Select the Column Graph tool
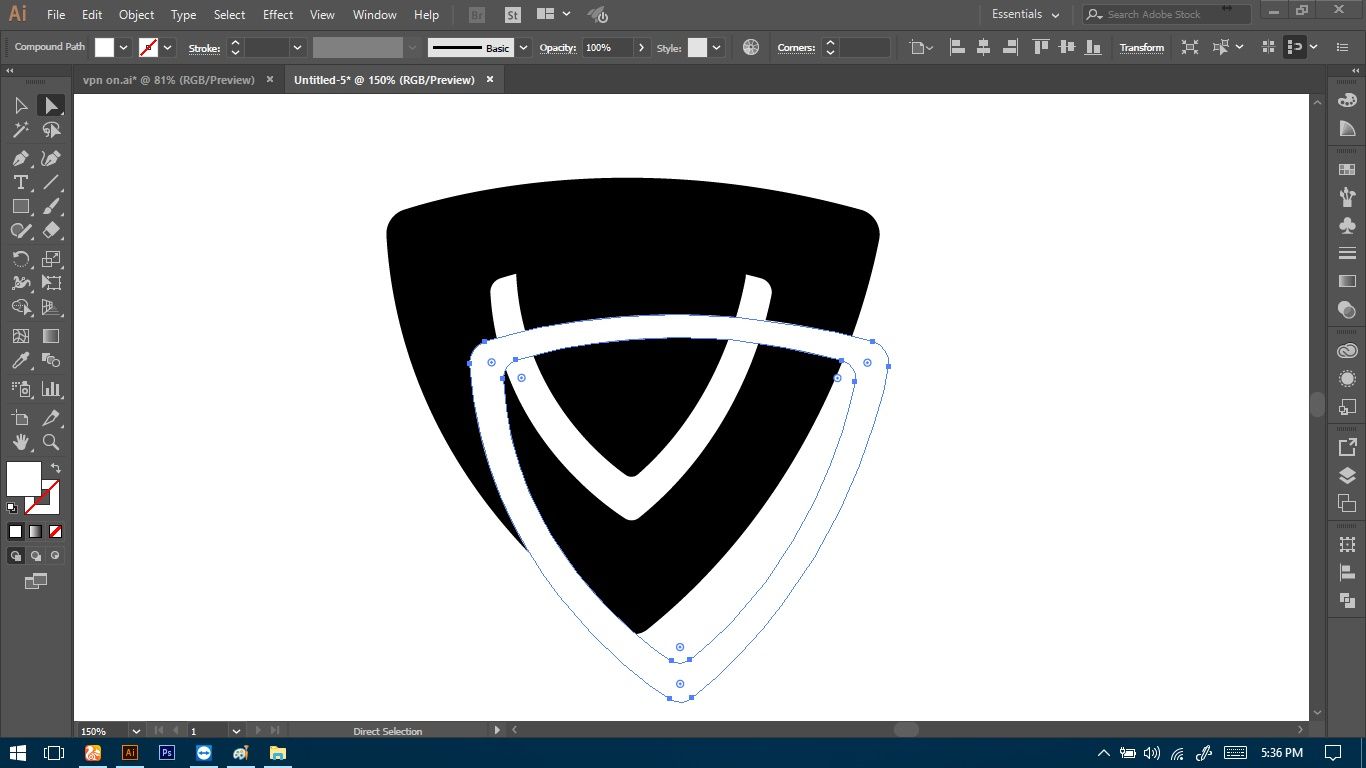Screen dimensions: 1366x768 (51, 388)
